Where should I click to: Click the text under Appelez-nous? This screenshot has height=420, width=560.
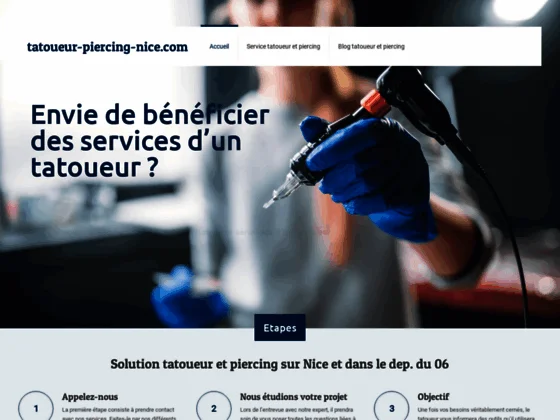tap(119, 414)
